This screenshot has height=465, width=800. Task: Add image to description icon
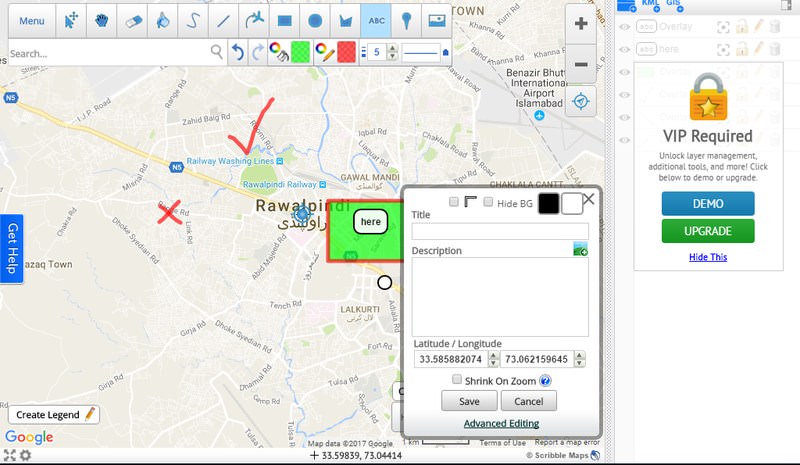pyautogui.click(x=580, y=249)
